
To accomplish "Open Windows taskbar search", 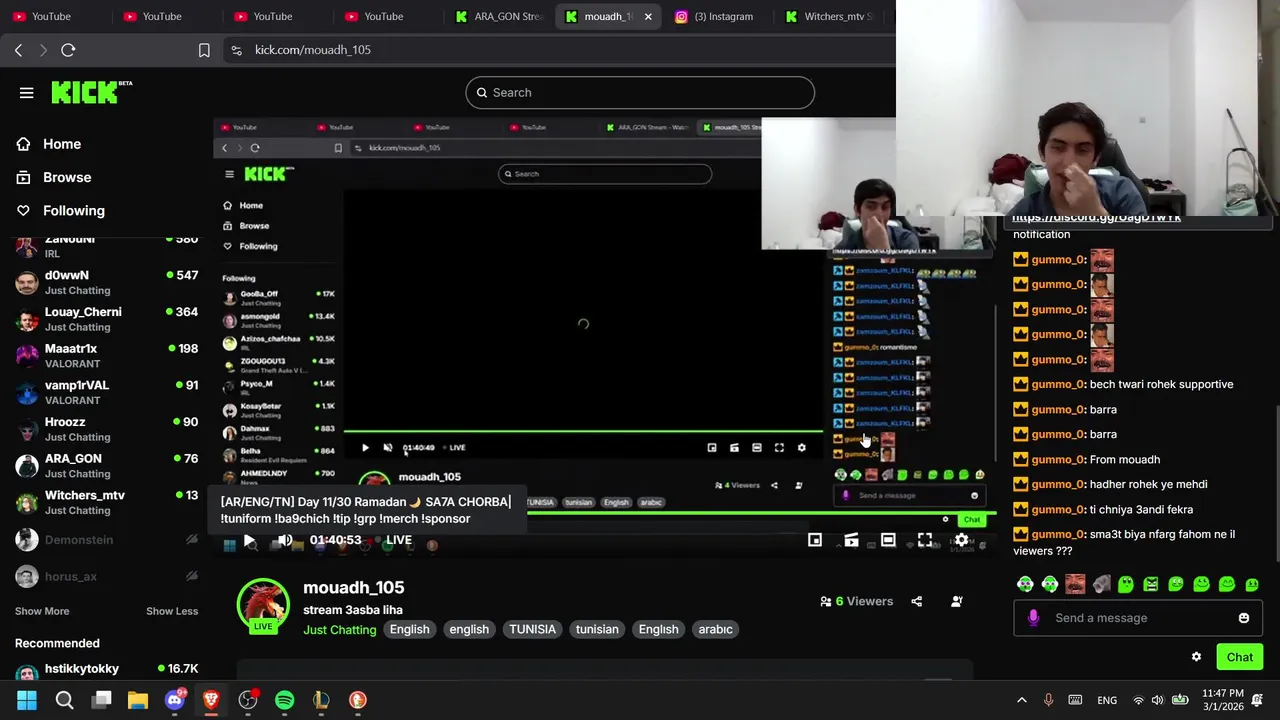I will click(64, 700).
